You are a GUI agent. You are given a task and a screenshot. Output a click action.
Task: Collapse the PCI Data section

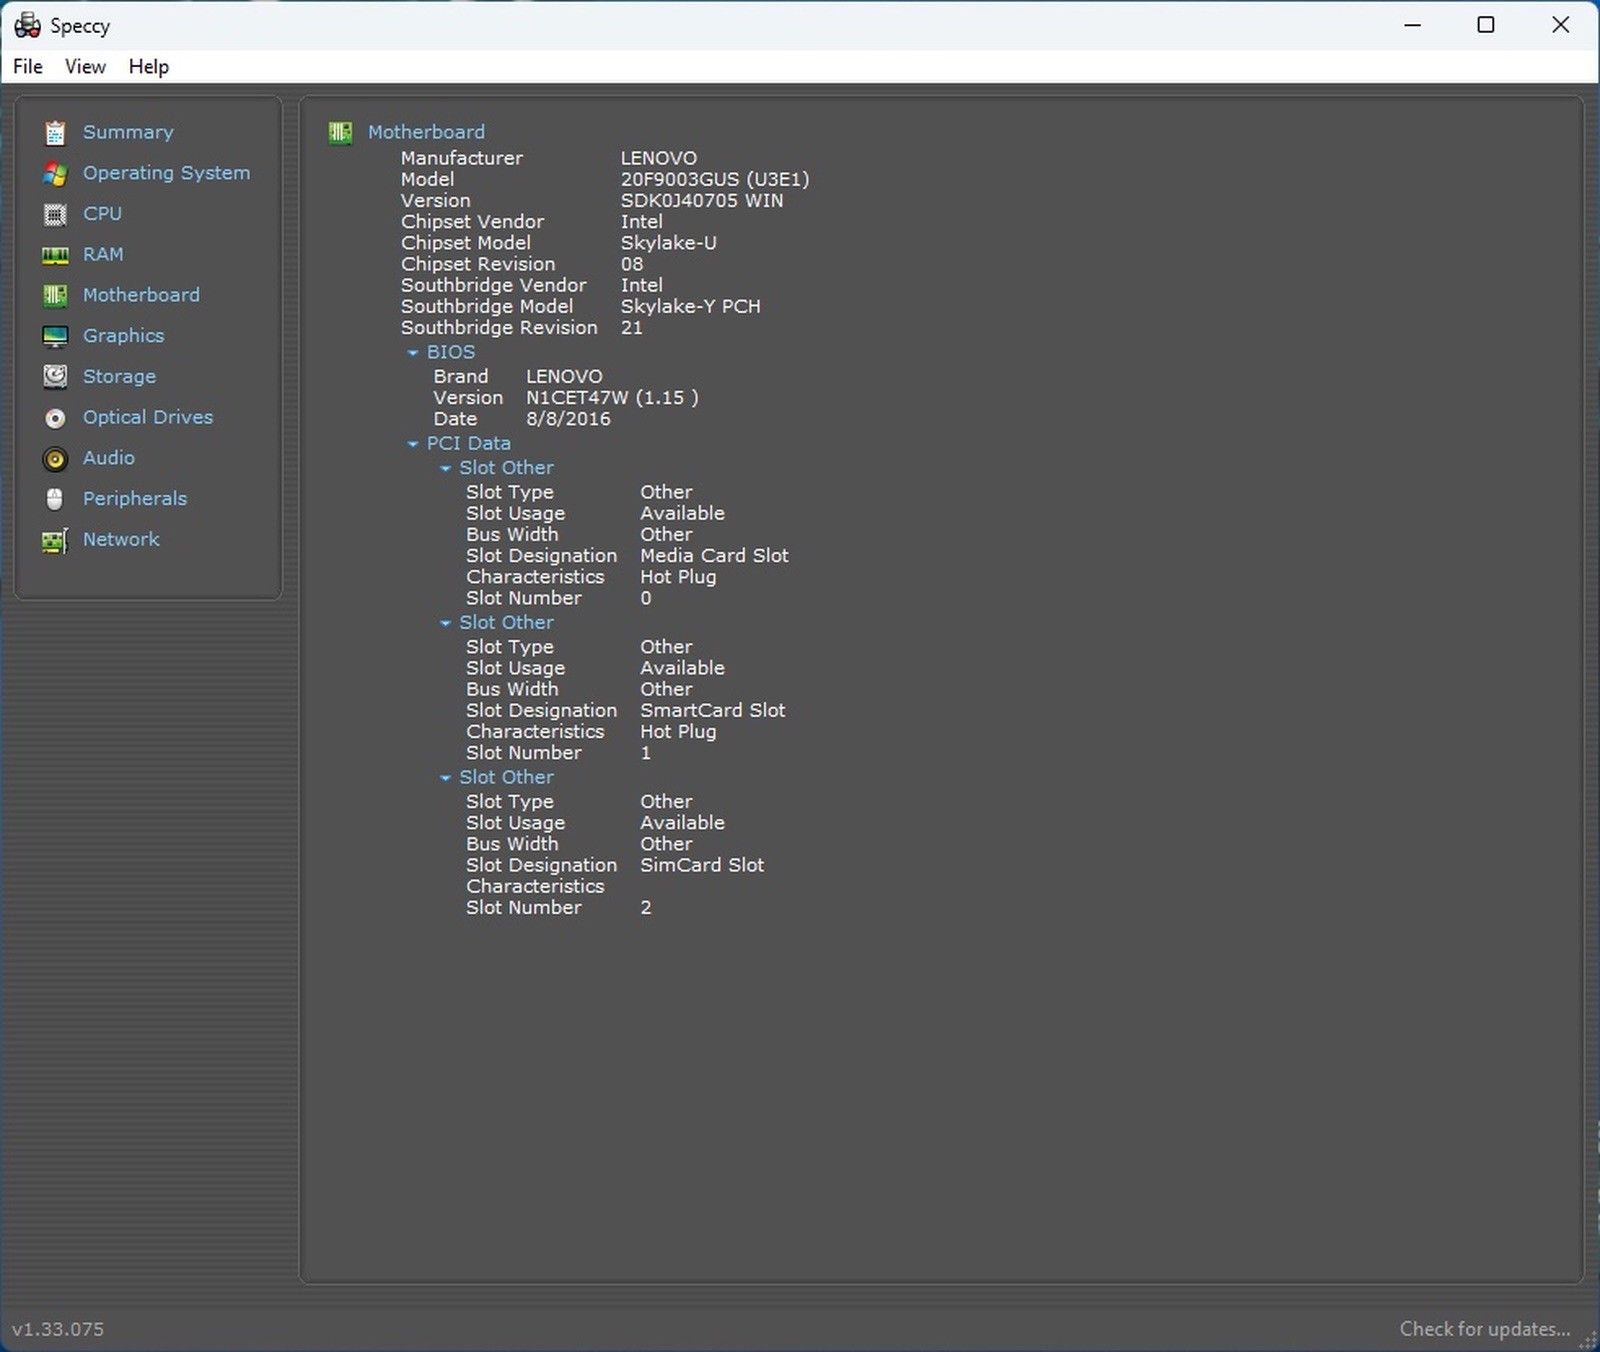pyautogui.click(x=412, y=444)
